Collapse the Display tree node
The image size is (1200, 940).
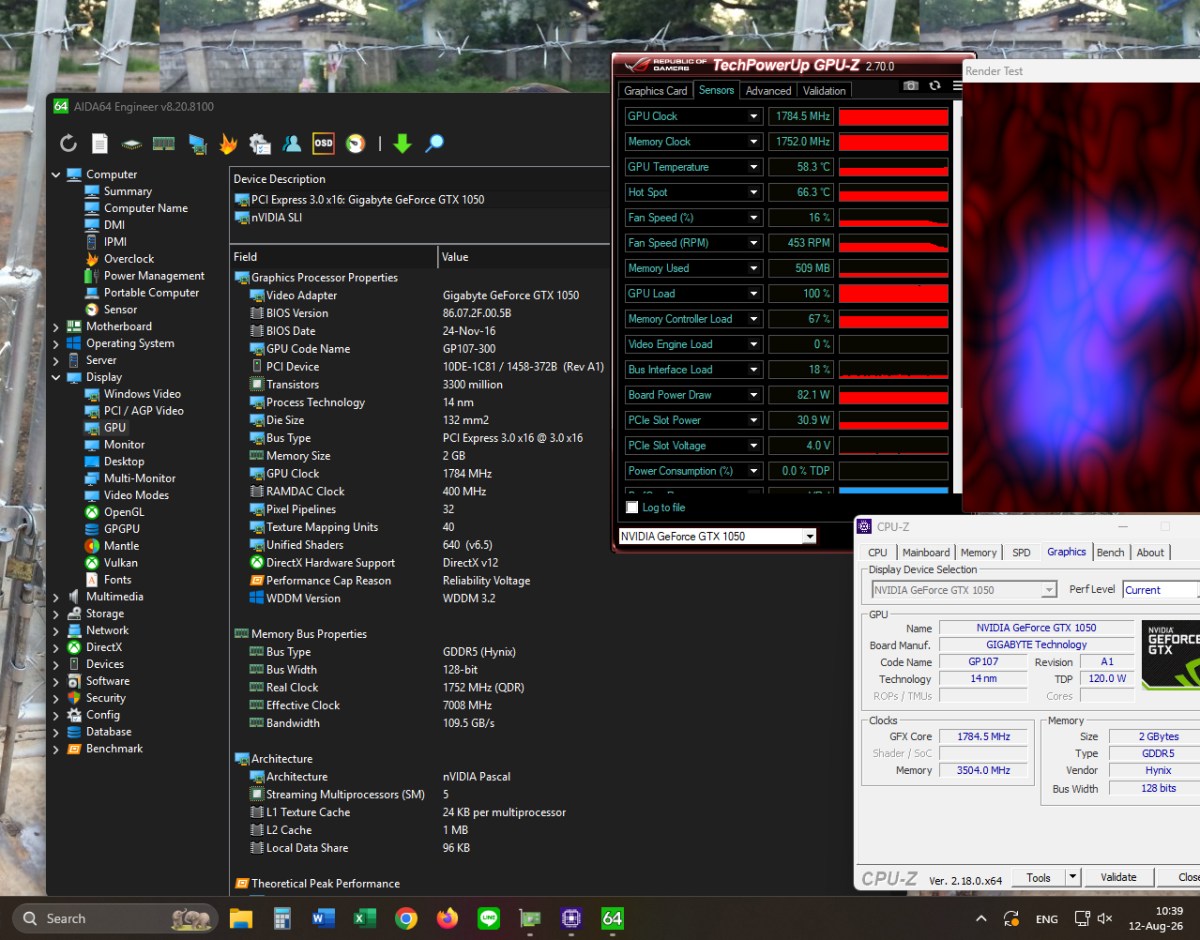(x=56, y=377)
